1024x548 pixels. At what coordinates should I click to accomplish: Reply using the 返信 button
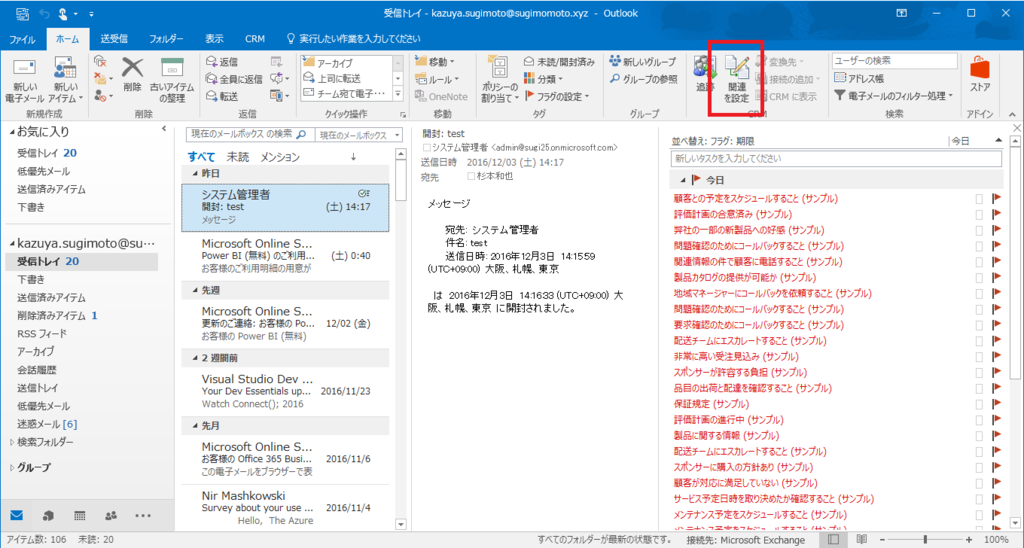pyautogui.click(x=222, y=61)
